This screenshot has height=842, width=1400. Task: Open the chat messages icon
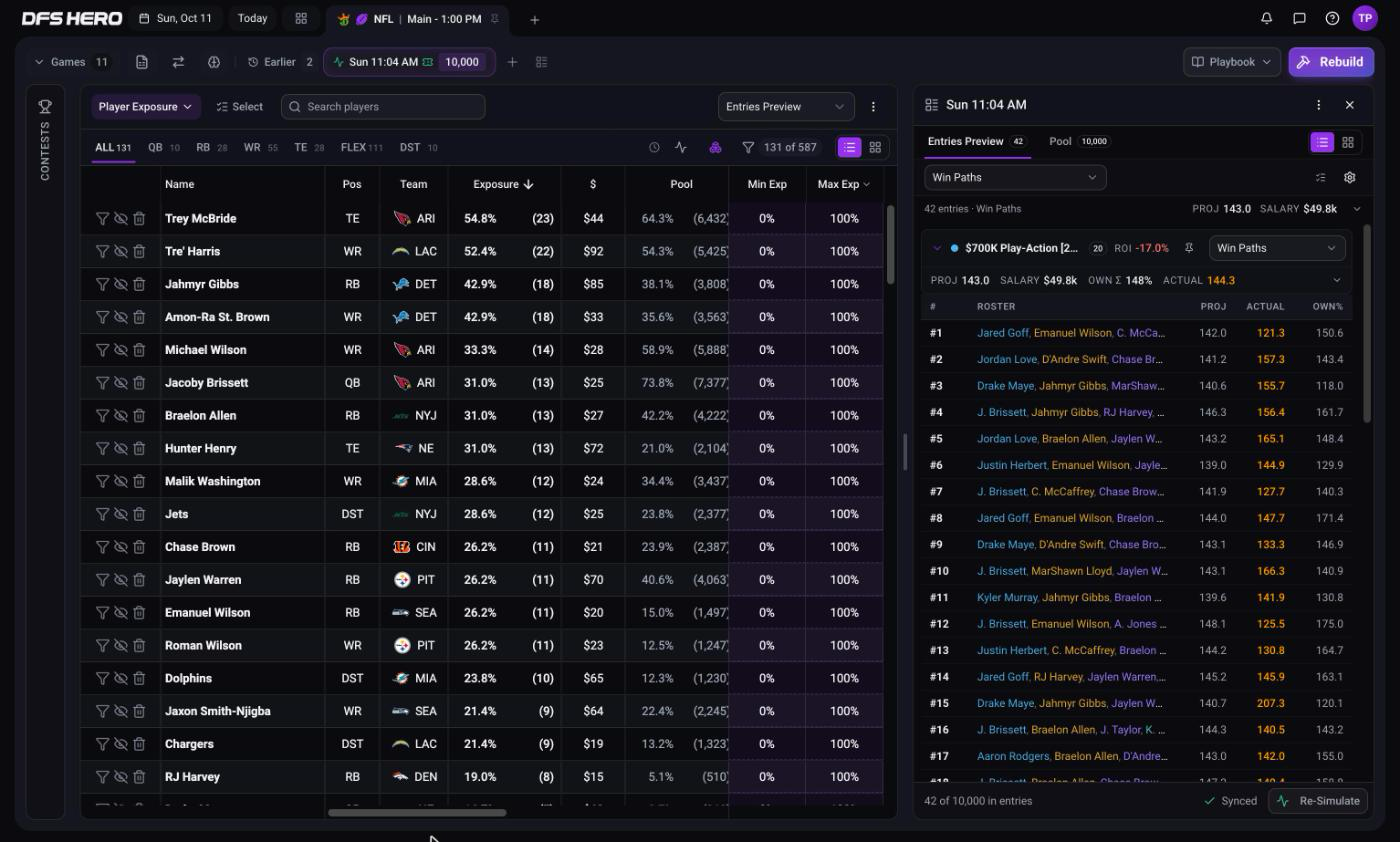click(x=1299, y=18)
